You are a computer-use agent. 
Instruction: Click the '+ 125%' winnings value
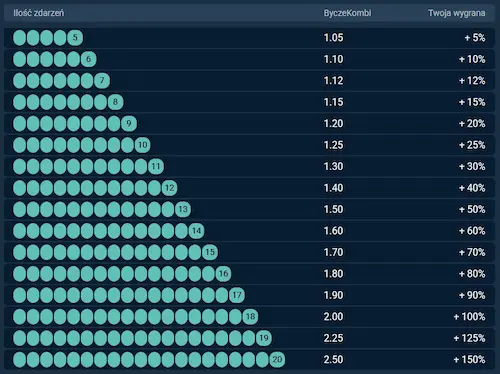tap(469, 338)
